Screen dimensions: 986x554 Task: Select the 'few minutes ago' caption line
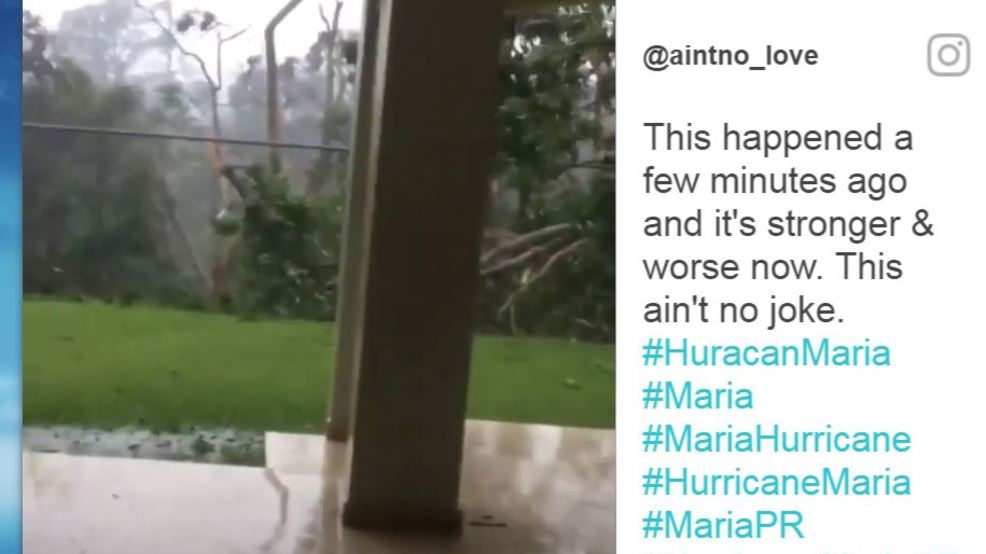[x=775, y=181]
